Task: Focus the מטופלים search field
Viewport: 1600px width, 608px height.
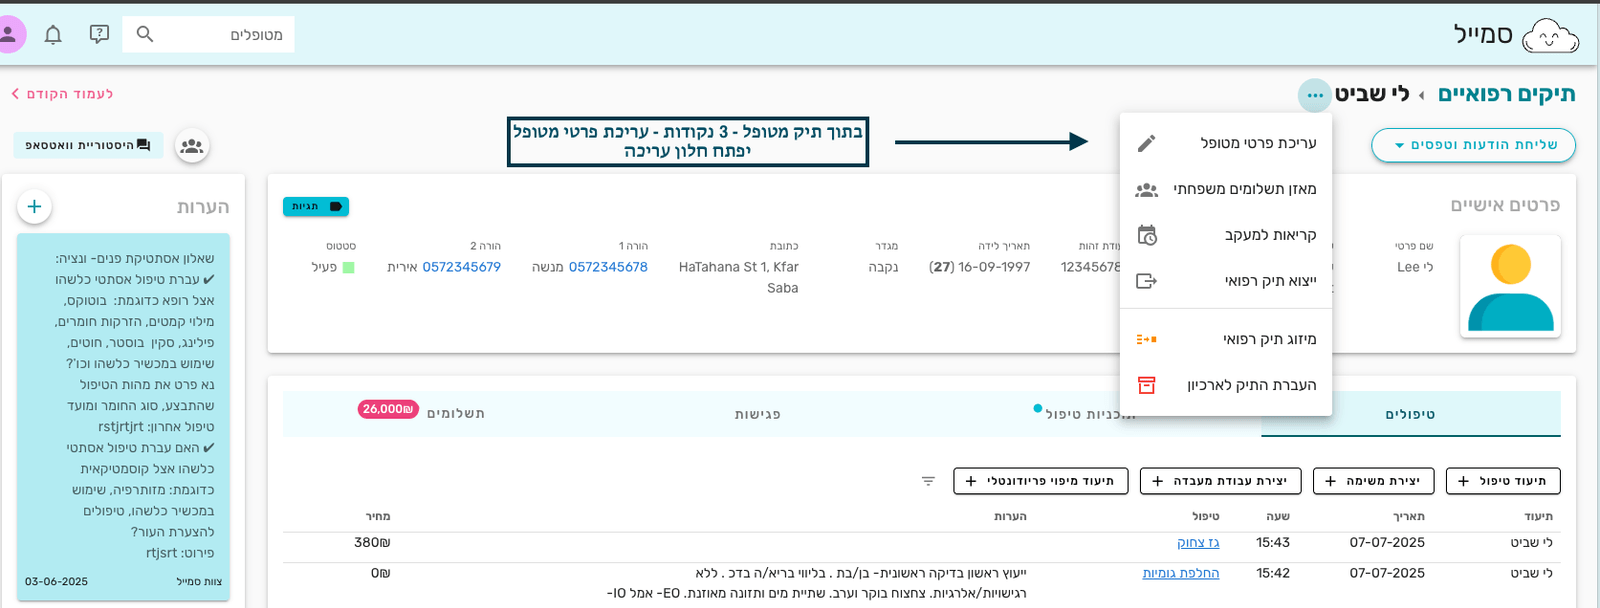Action: [x=208, y=35]
